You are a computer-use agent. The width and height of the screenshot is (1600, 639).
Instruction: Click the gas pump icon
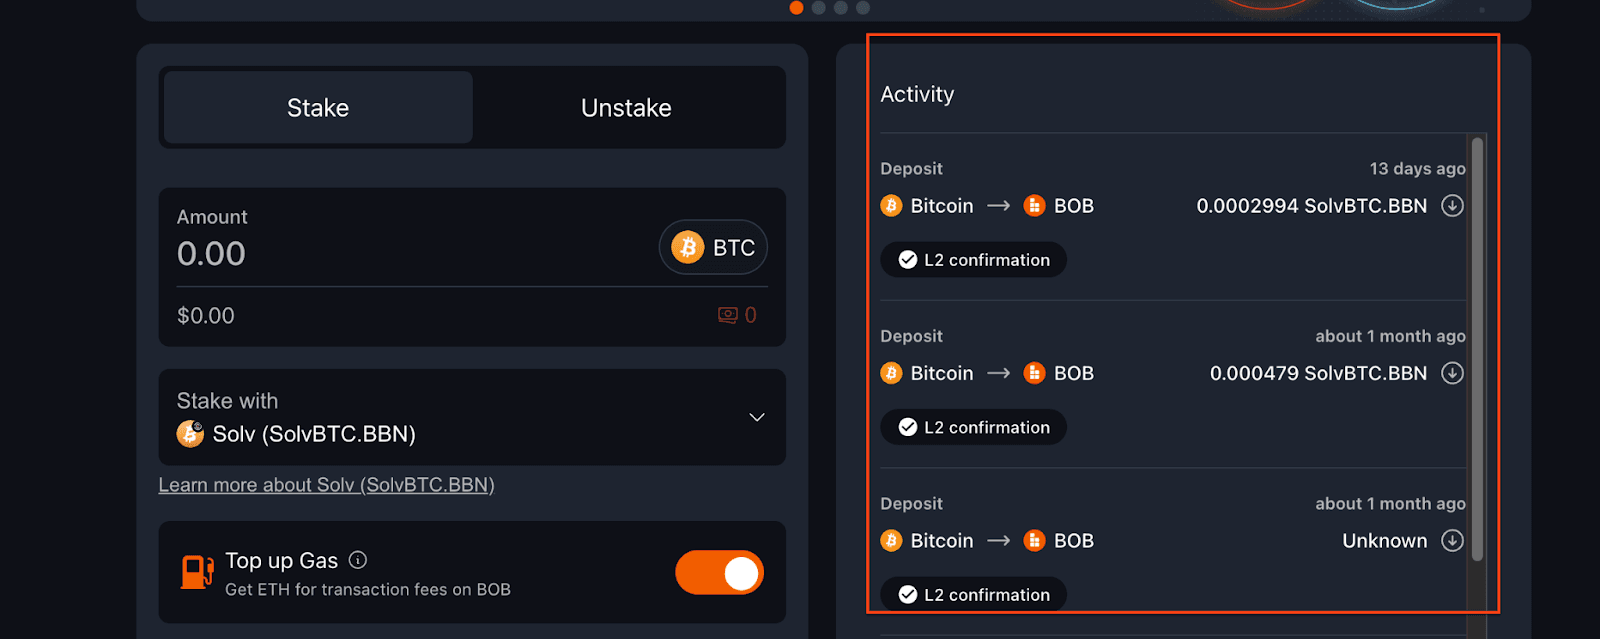pyautogui.click(x=197, y=573)
